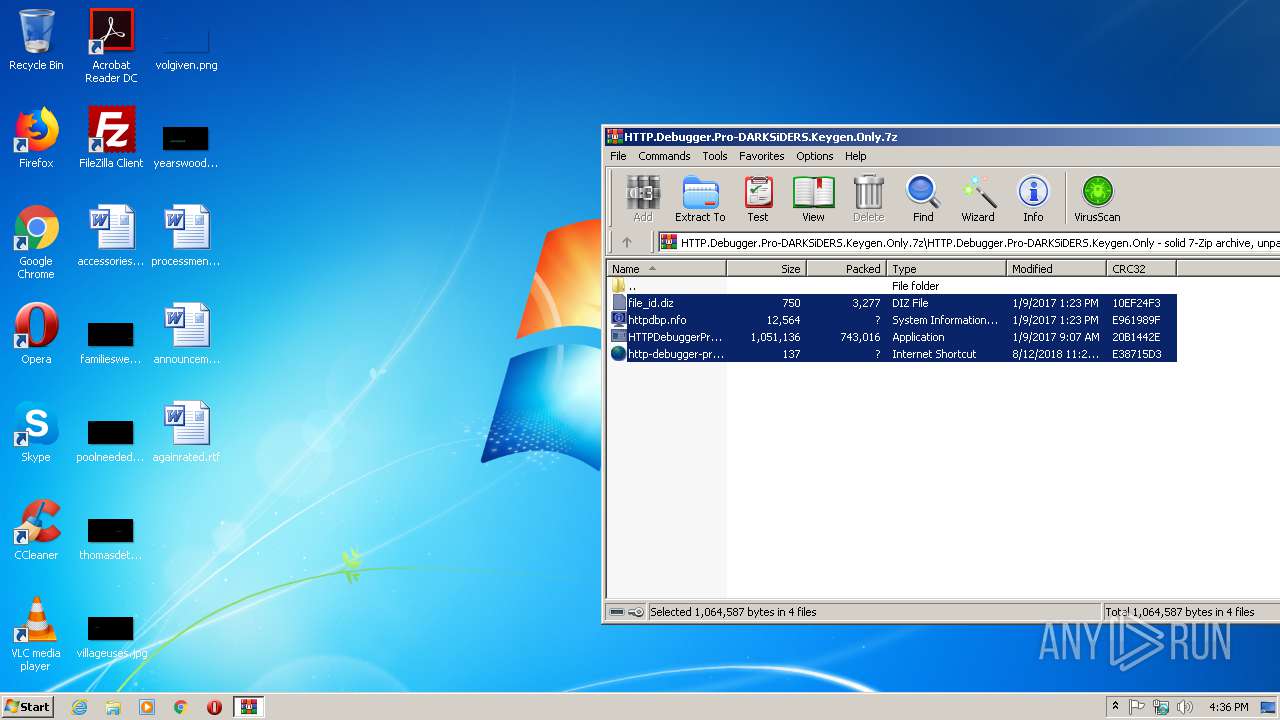
Task: Select the parent folder '..' row
Action: click(891, 286)
